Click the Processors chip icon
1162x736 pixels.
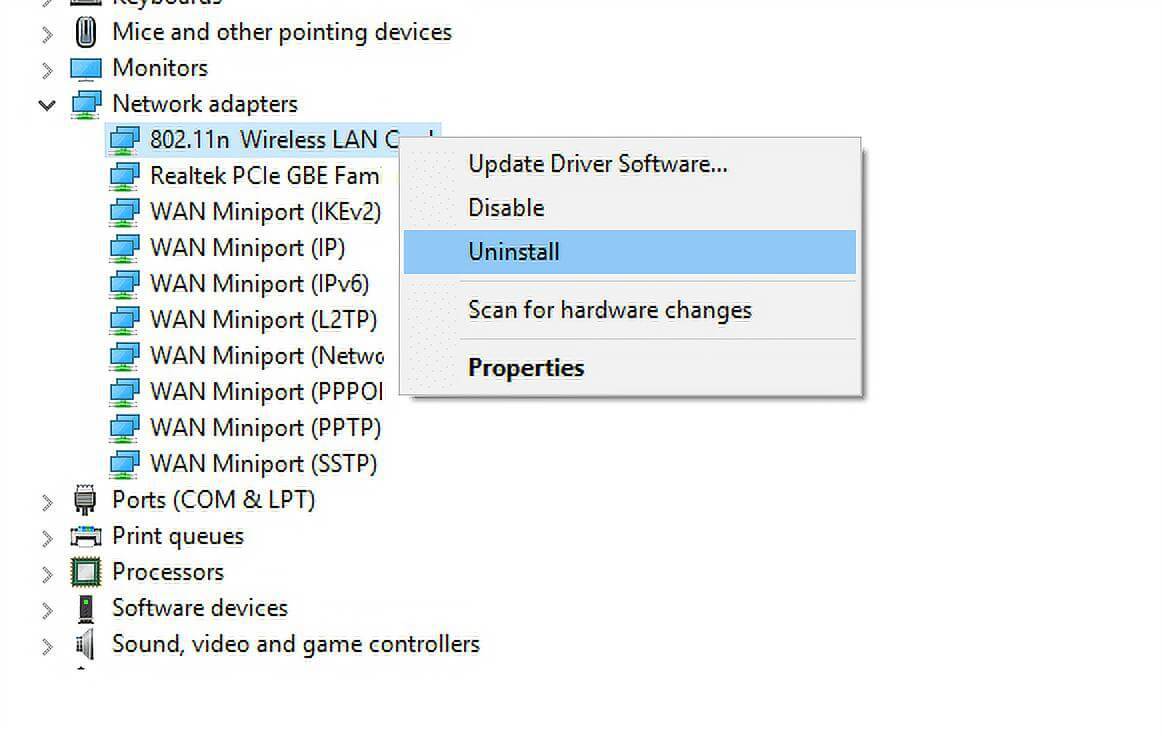[86, 572]
